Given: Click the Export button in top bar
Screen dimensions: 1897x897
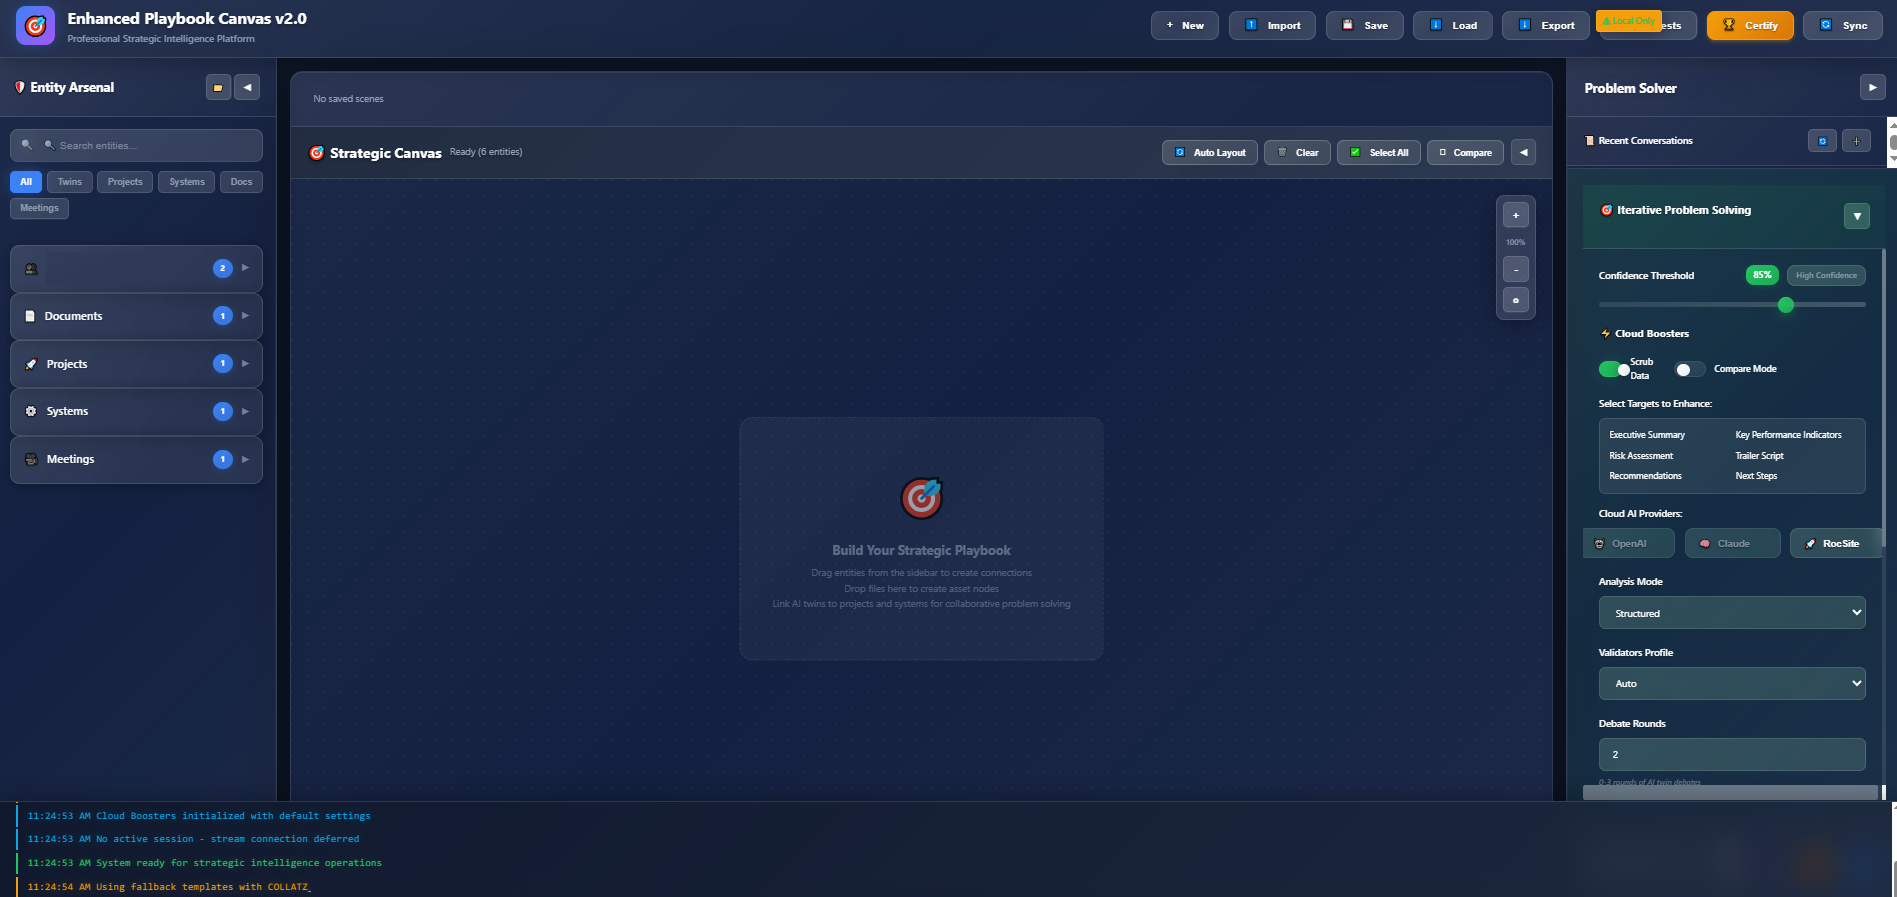Looking at the screenshot, I should pos(1546,26).
